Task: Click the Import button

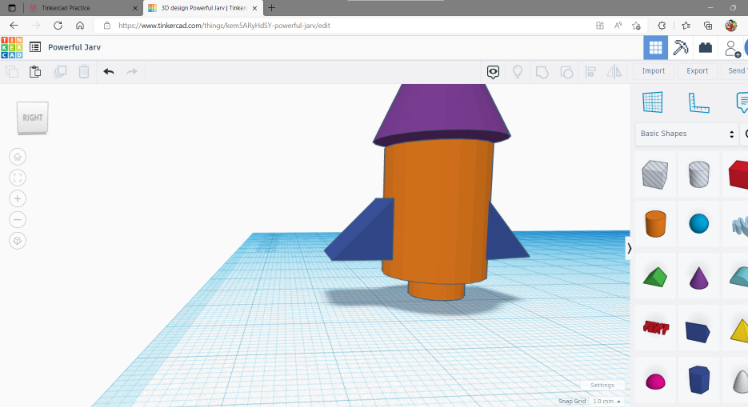Action: pos(653,71)
